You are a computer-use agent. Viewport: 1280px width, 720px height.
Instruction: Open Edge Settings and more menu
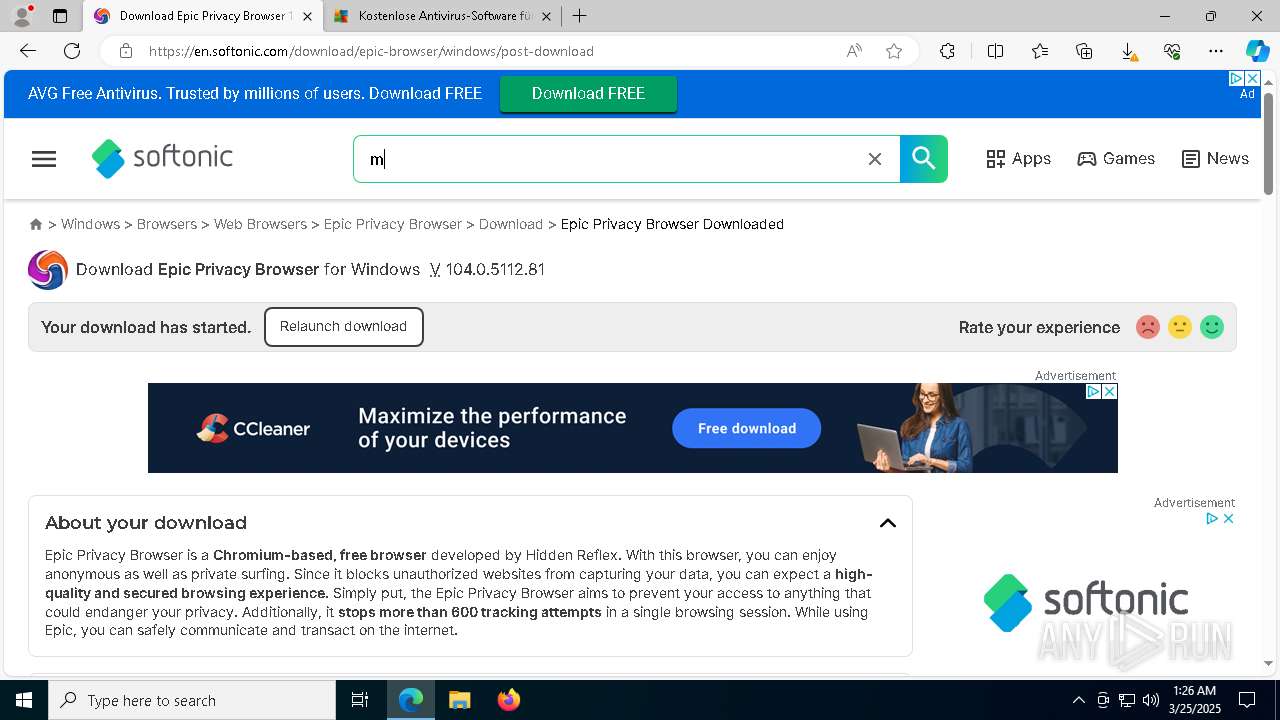(x=1216, y=51)
